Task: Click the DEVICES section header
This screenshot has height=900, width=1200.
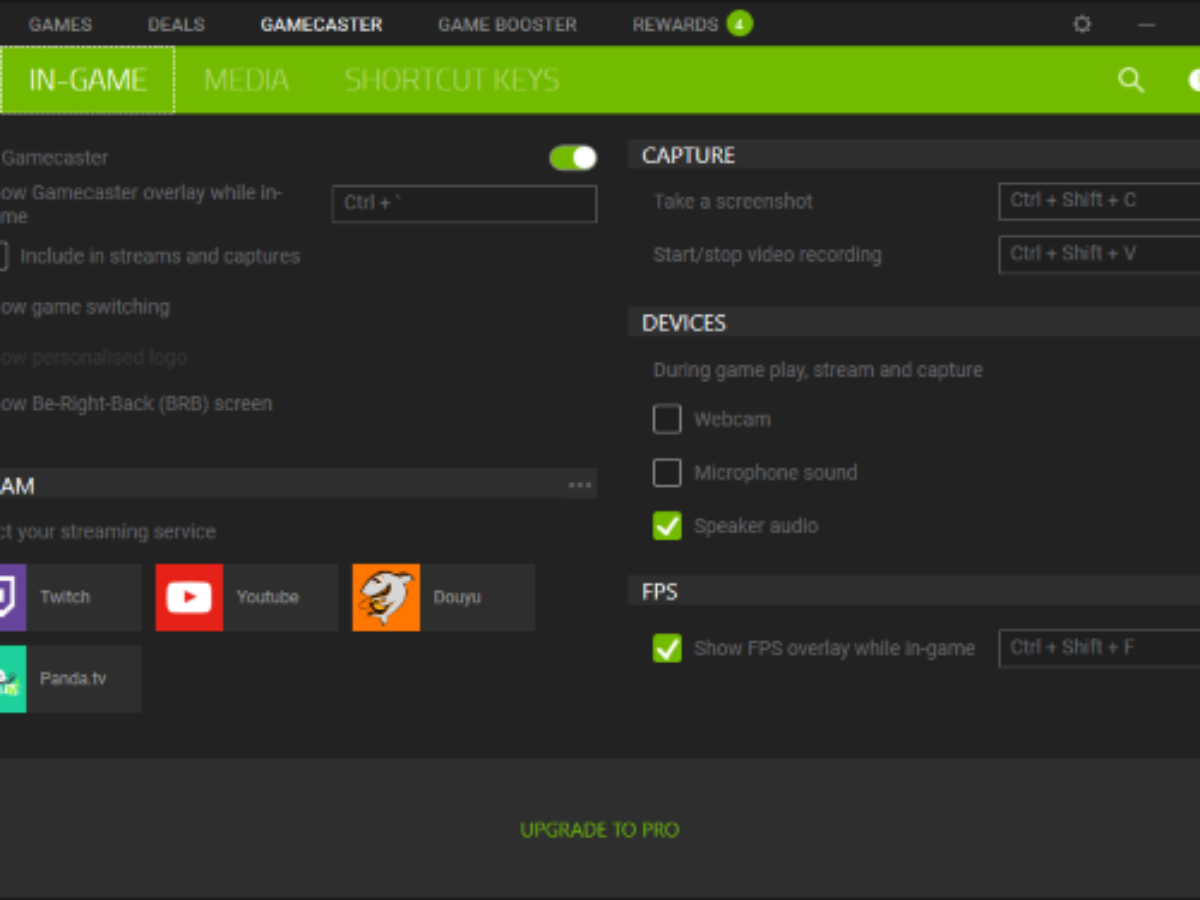Action: click(x=914, y=323)
